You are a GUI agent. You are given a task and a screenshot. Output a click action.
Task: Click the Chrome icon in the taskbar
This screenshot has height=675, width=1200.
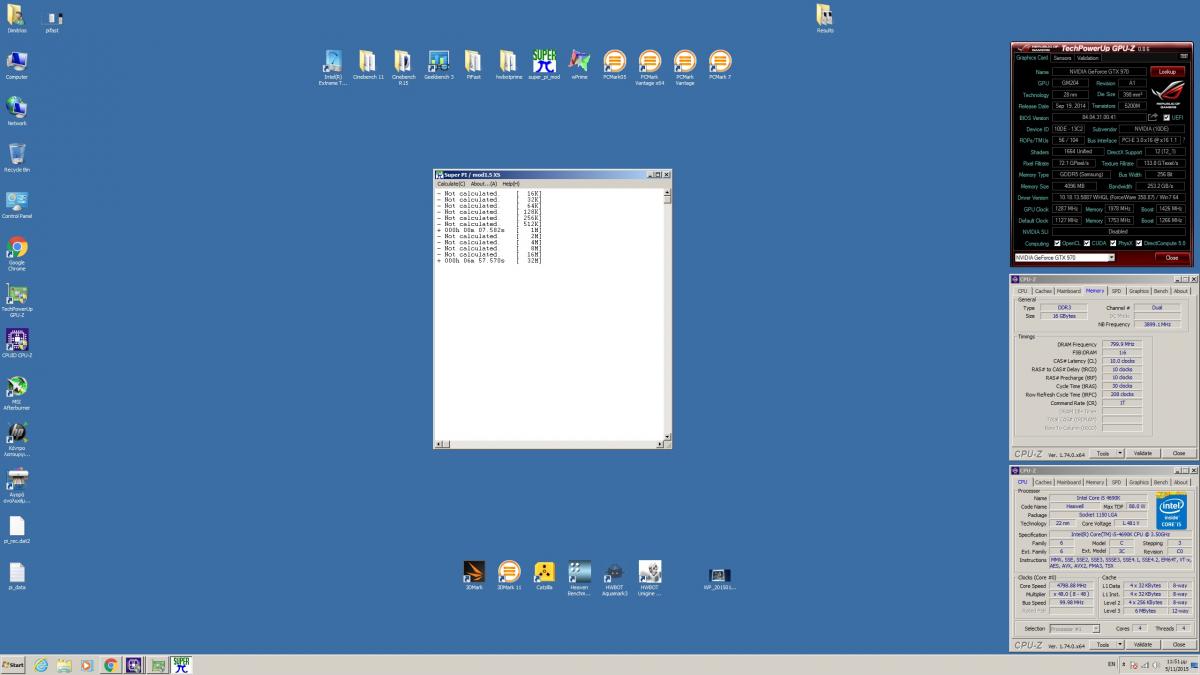pyautogui.click(x=111, y=665)
